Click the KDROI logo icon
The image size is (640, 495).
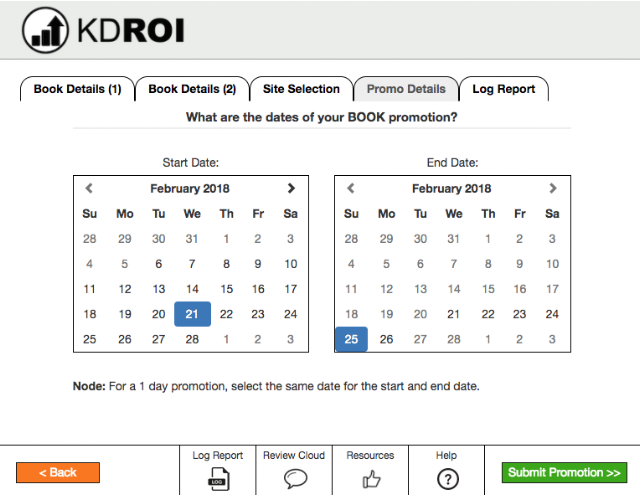click(45, 30)
